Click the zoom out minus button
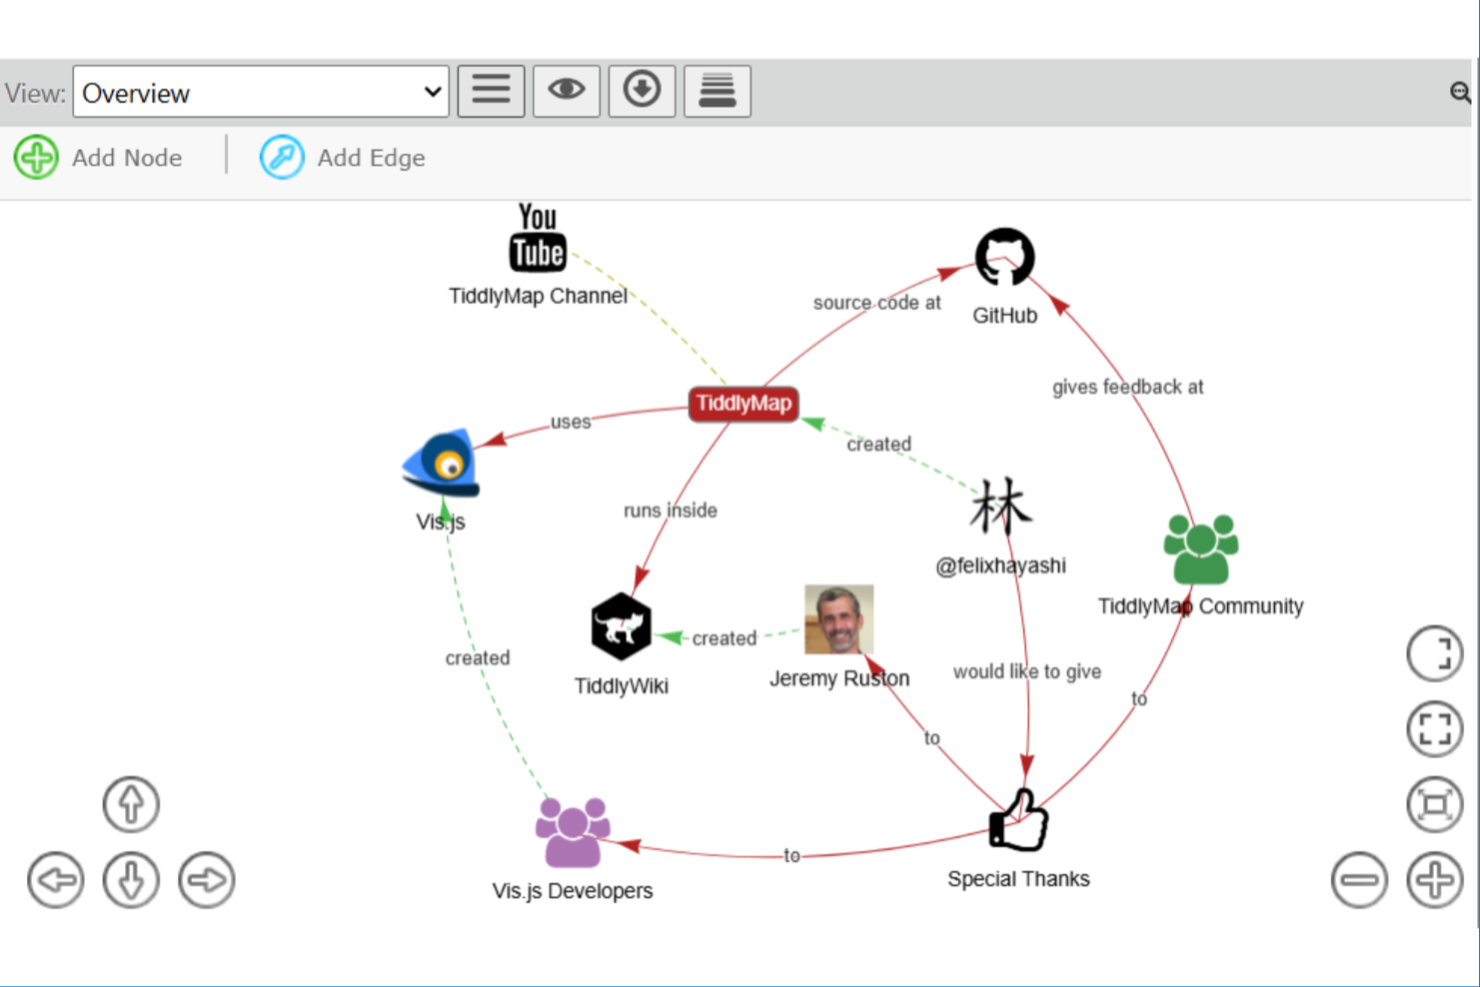This screenshot has width=1480, height=987. (x=1359, y=880)
